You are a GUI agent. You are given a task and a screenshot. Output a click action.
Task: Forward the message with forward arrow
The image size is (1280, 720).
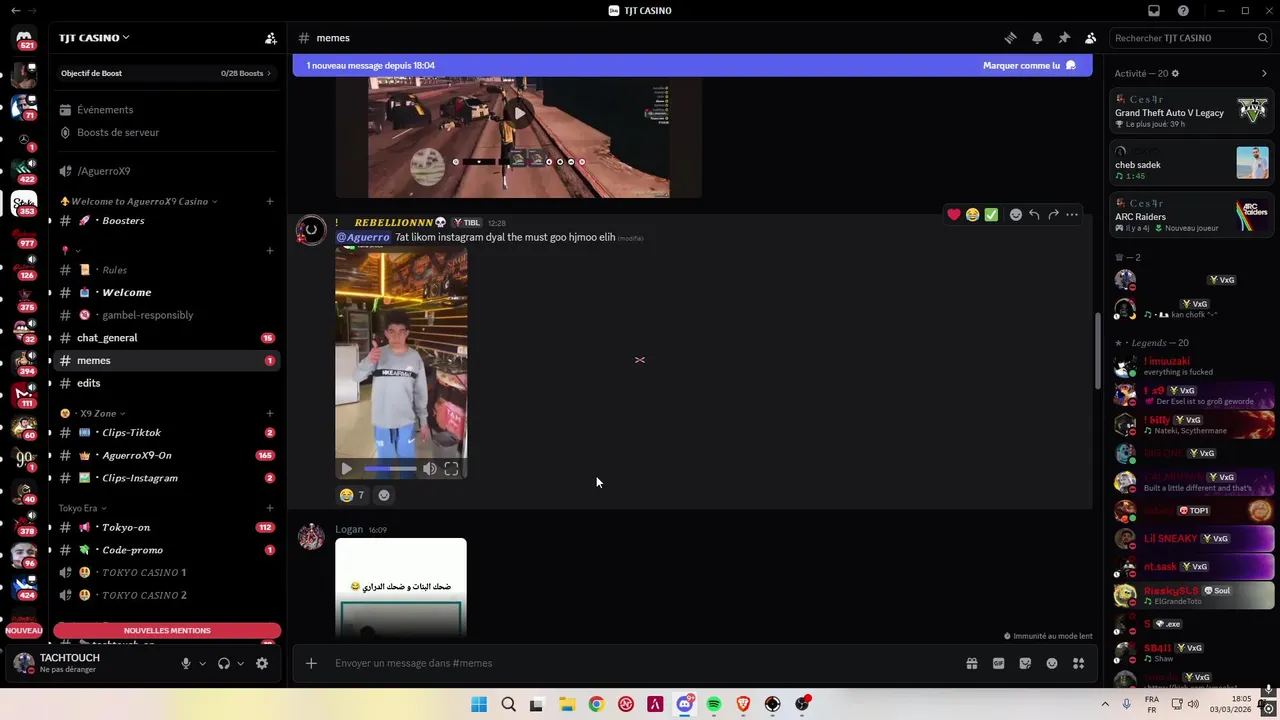1053,214
